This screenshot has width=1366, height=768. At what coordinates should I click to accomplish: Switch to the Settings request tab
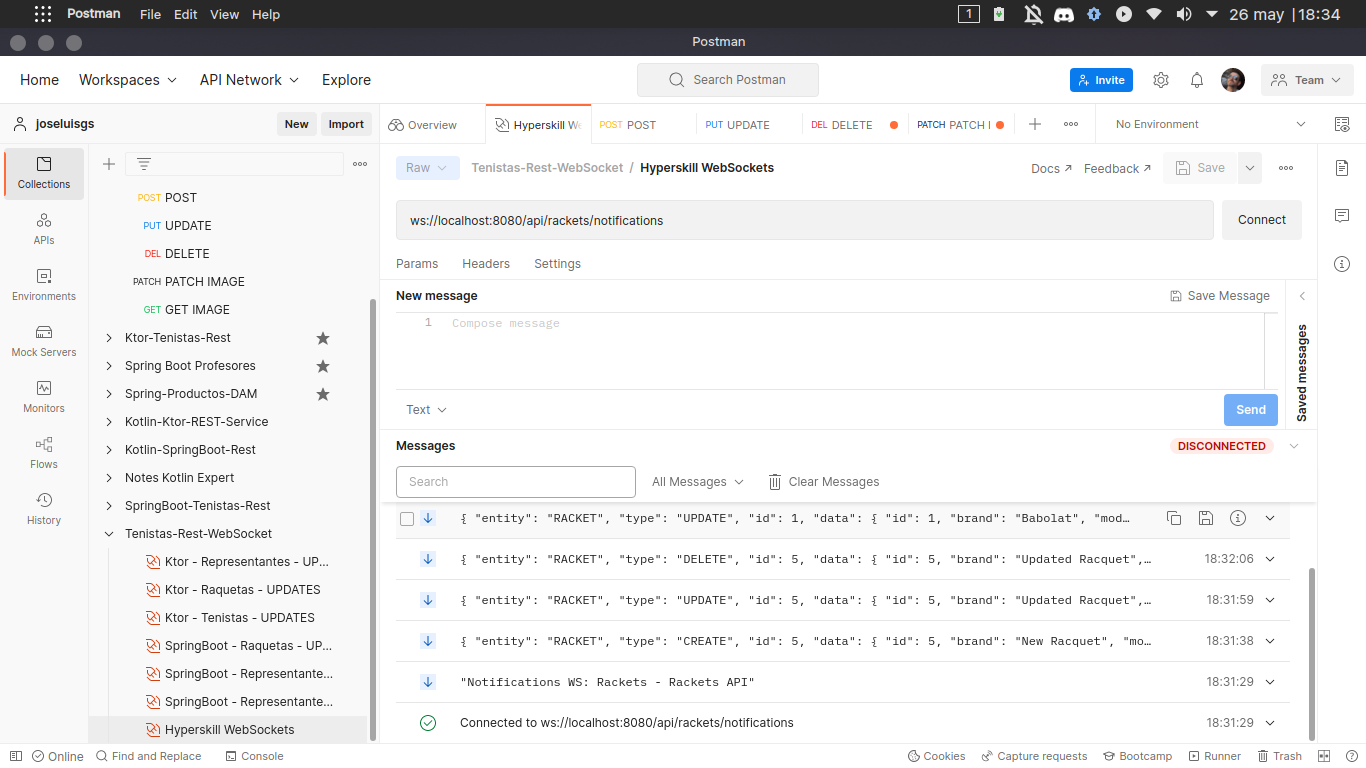(x=557, y=264)
